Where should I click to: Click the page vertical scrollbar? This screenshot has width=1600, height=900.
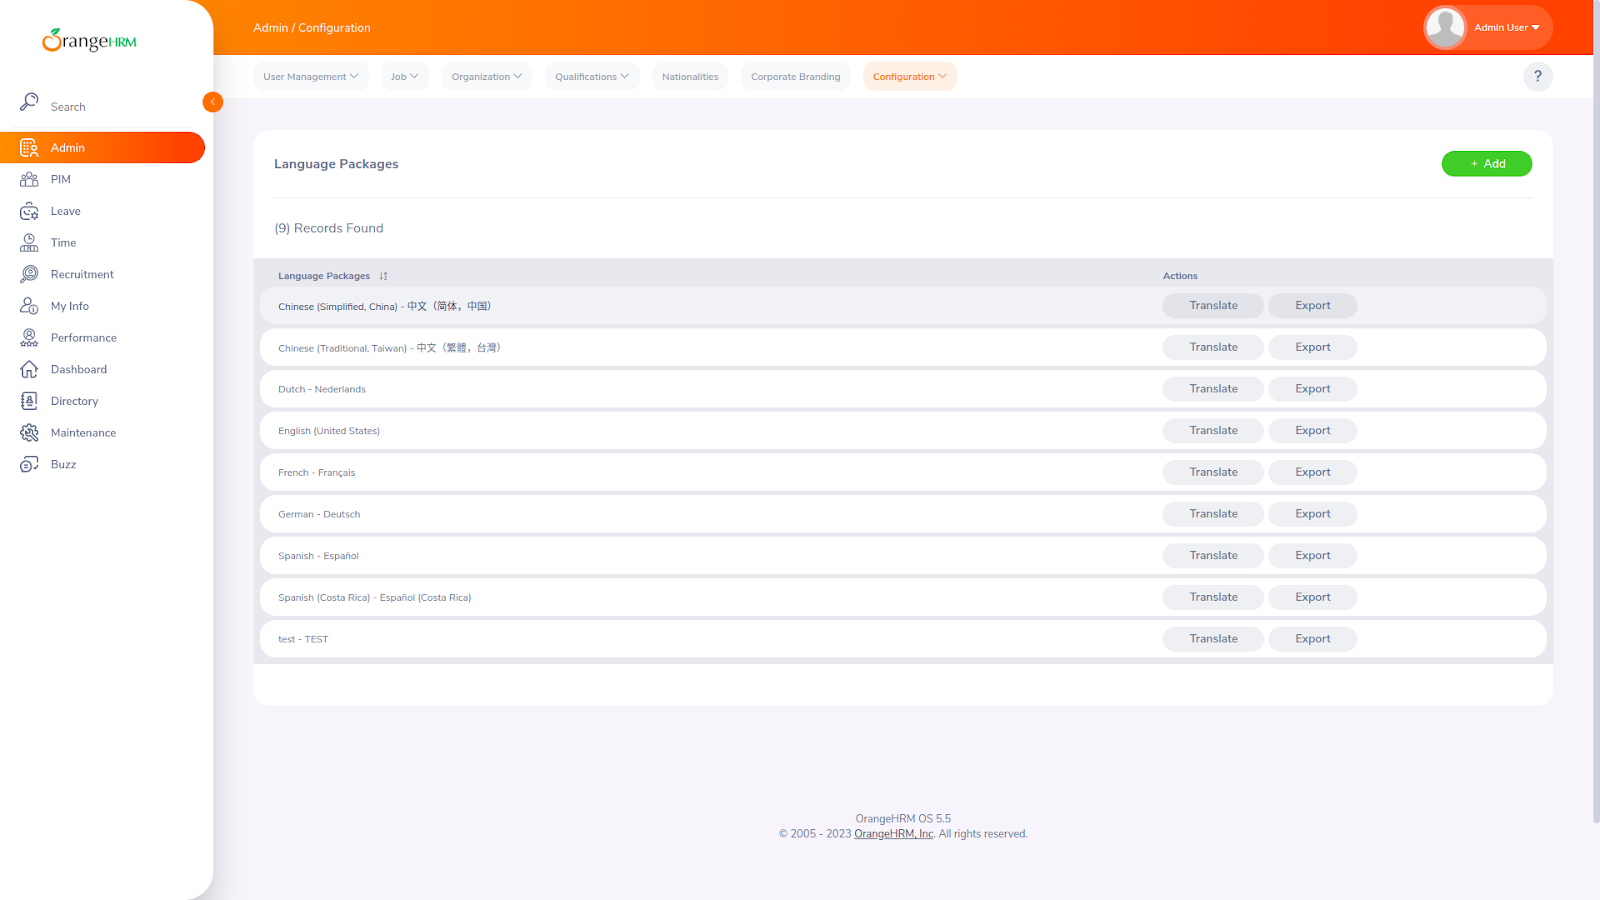(x=1595, y=410)
